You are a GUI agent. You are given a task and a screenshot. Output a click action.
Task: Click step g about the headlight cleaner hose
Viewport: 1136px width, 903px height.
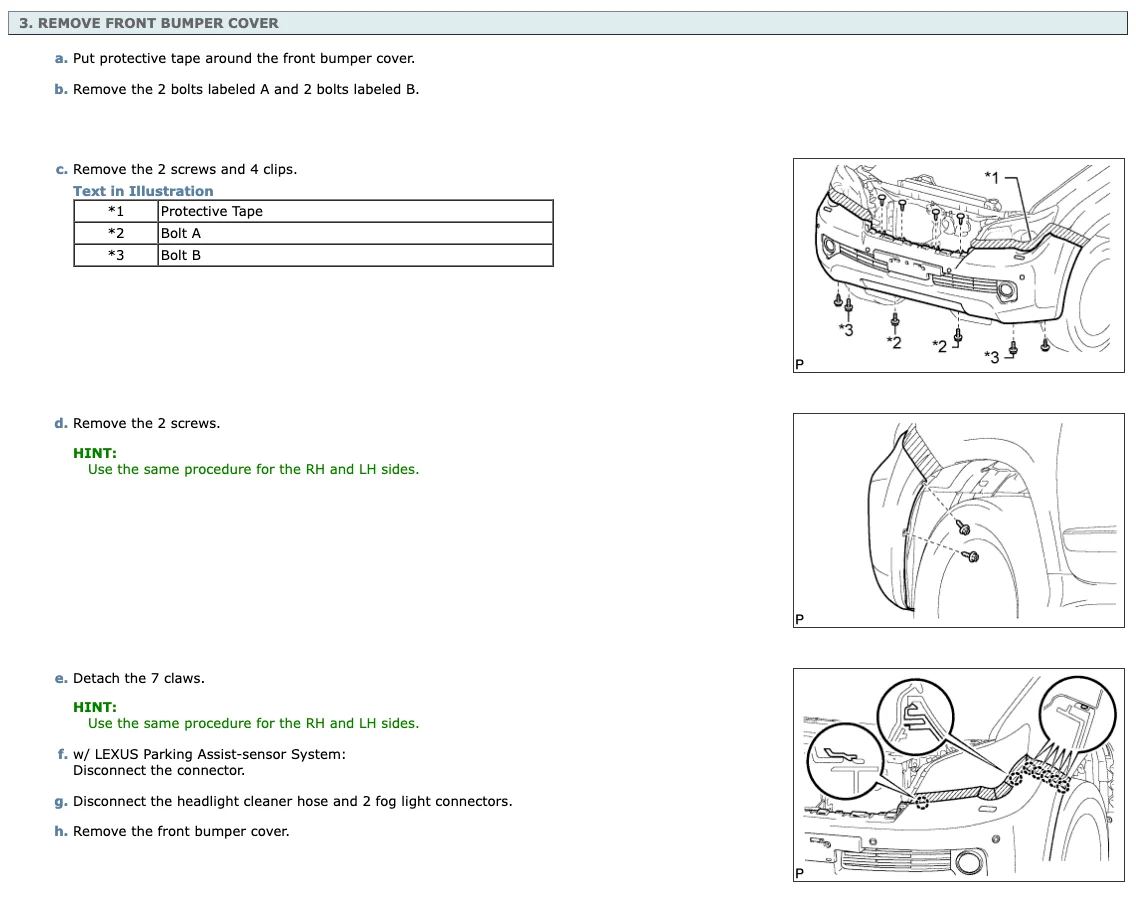click(x=292, y=801)
